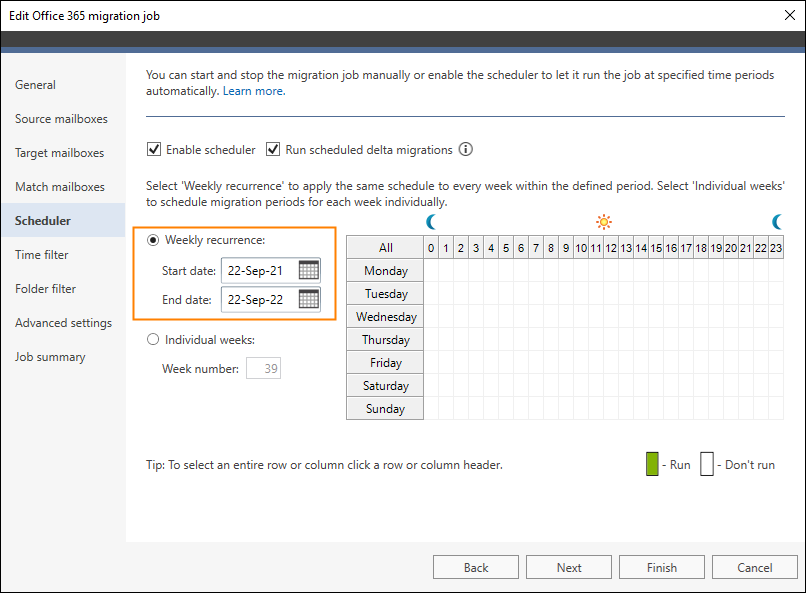Select hour 22 column header
The image size is (806, 593).
pyautogui.click(x=761, y=248)
